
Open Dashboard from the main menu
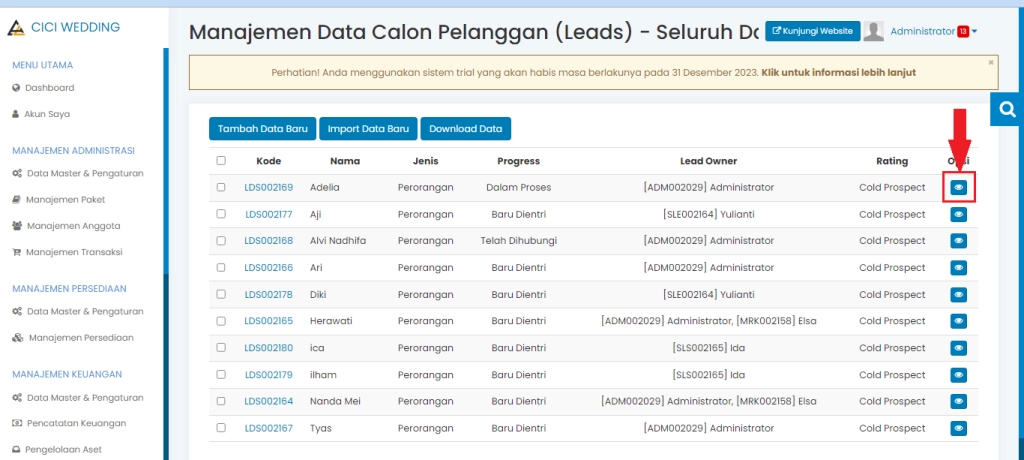point(49,88)
